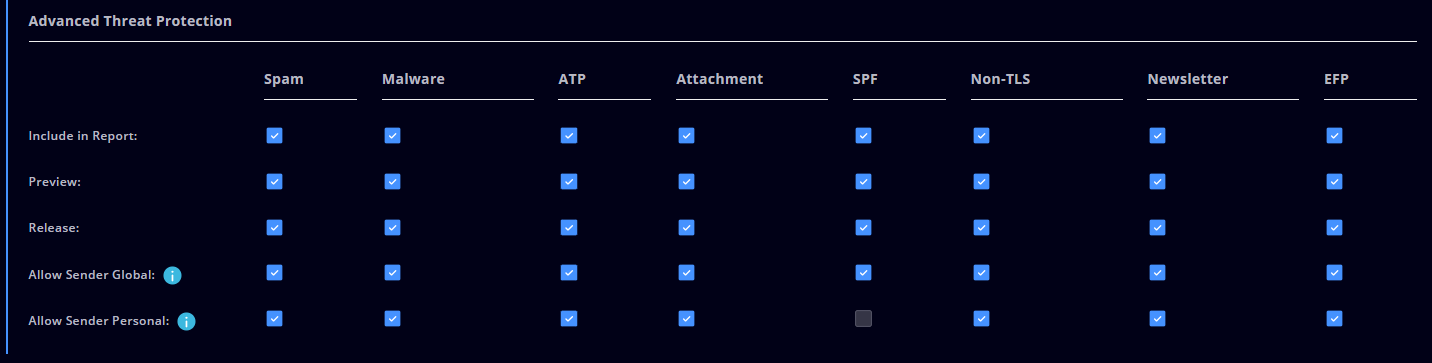1432x363 pixels.
Task: Uncheck Release for Newsletter
Action: click(1157, 227)
